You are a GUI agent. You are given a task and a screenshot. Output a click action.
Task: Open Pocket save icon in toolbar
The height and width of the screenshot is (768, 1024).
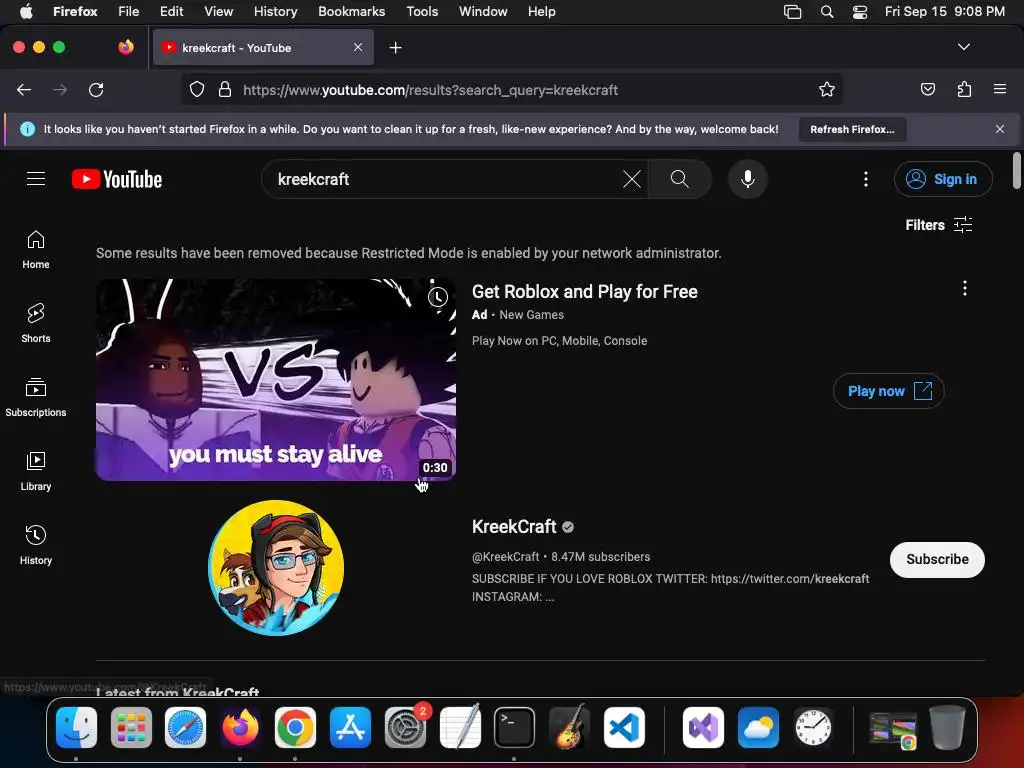[927, 89]
